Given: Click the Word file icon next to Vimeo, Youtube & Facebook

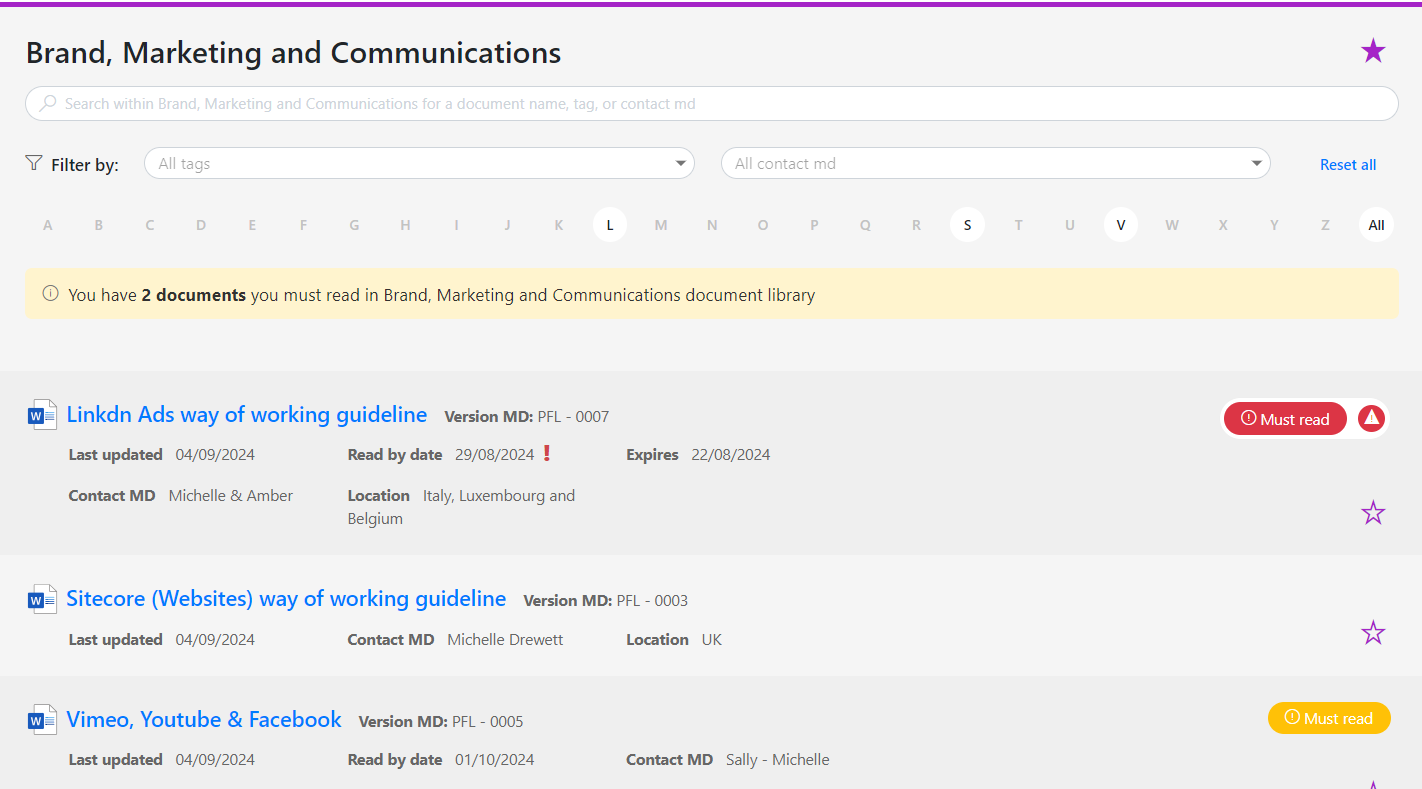Looking at the screenshot, I should [42, 719].
